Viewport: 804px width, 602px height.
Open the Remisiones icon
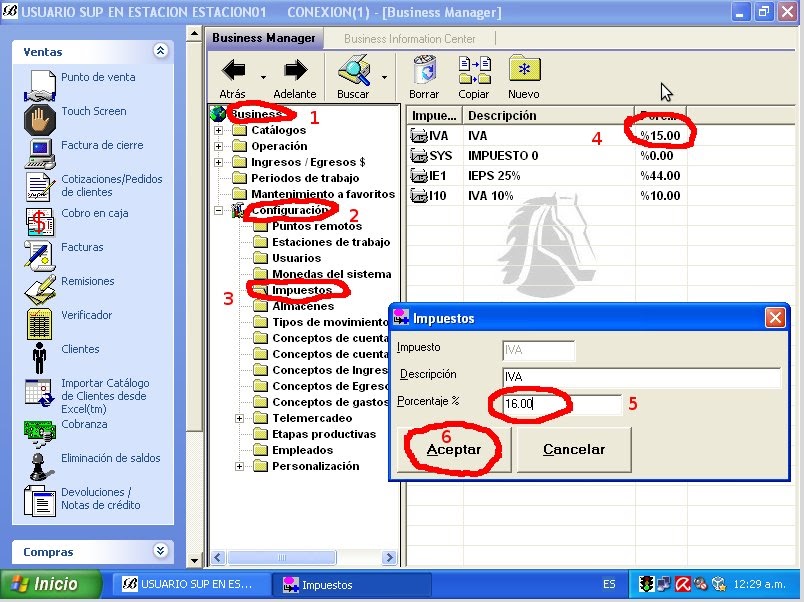point(39,289)
